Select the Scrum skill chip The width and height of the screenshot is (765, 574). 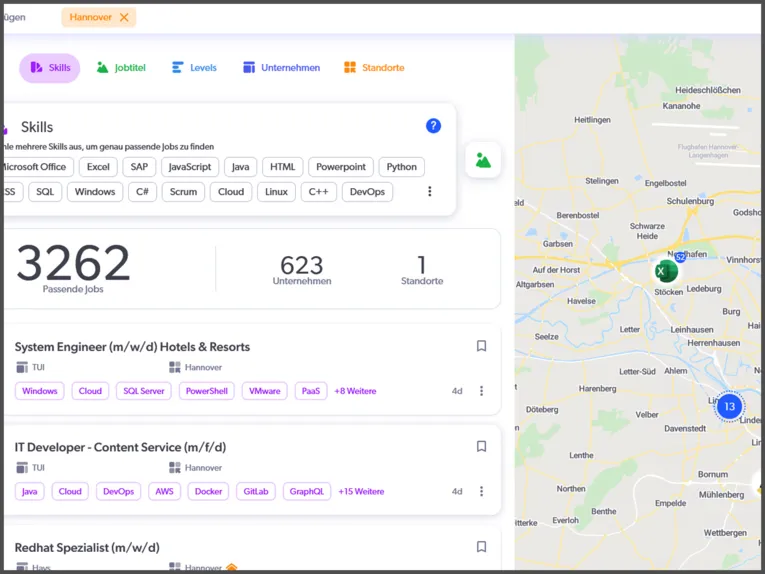(x=183, y=192)
